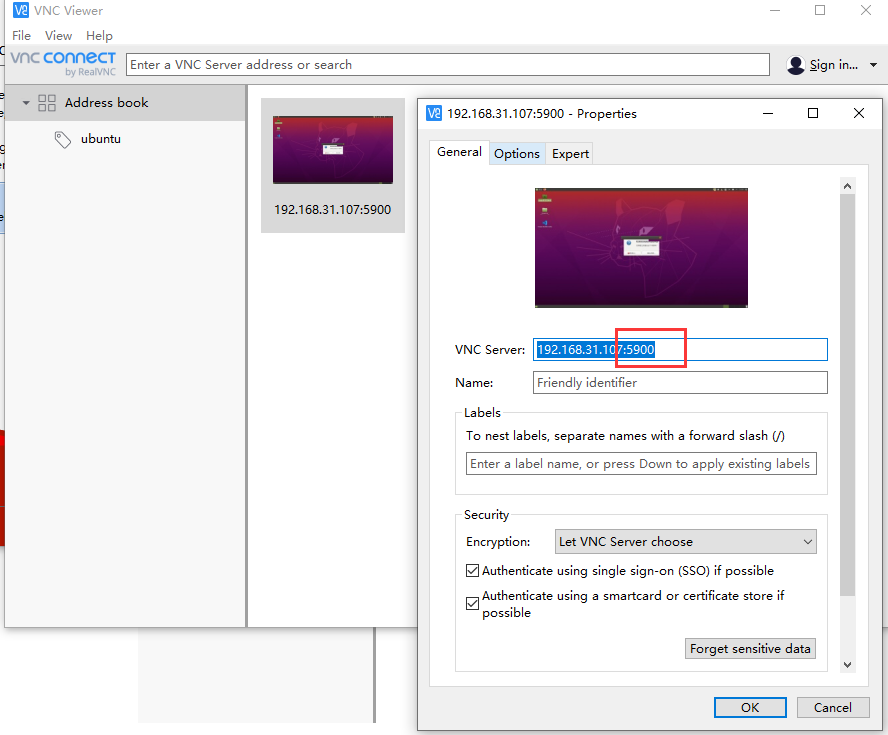Screen dimensions: 888x735
Task: Open the View menu
Action: tap(58, 36)
